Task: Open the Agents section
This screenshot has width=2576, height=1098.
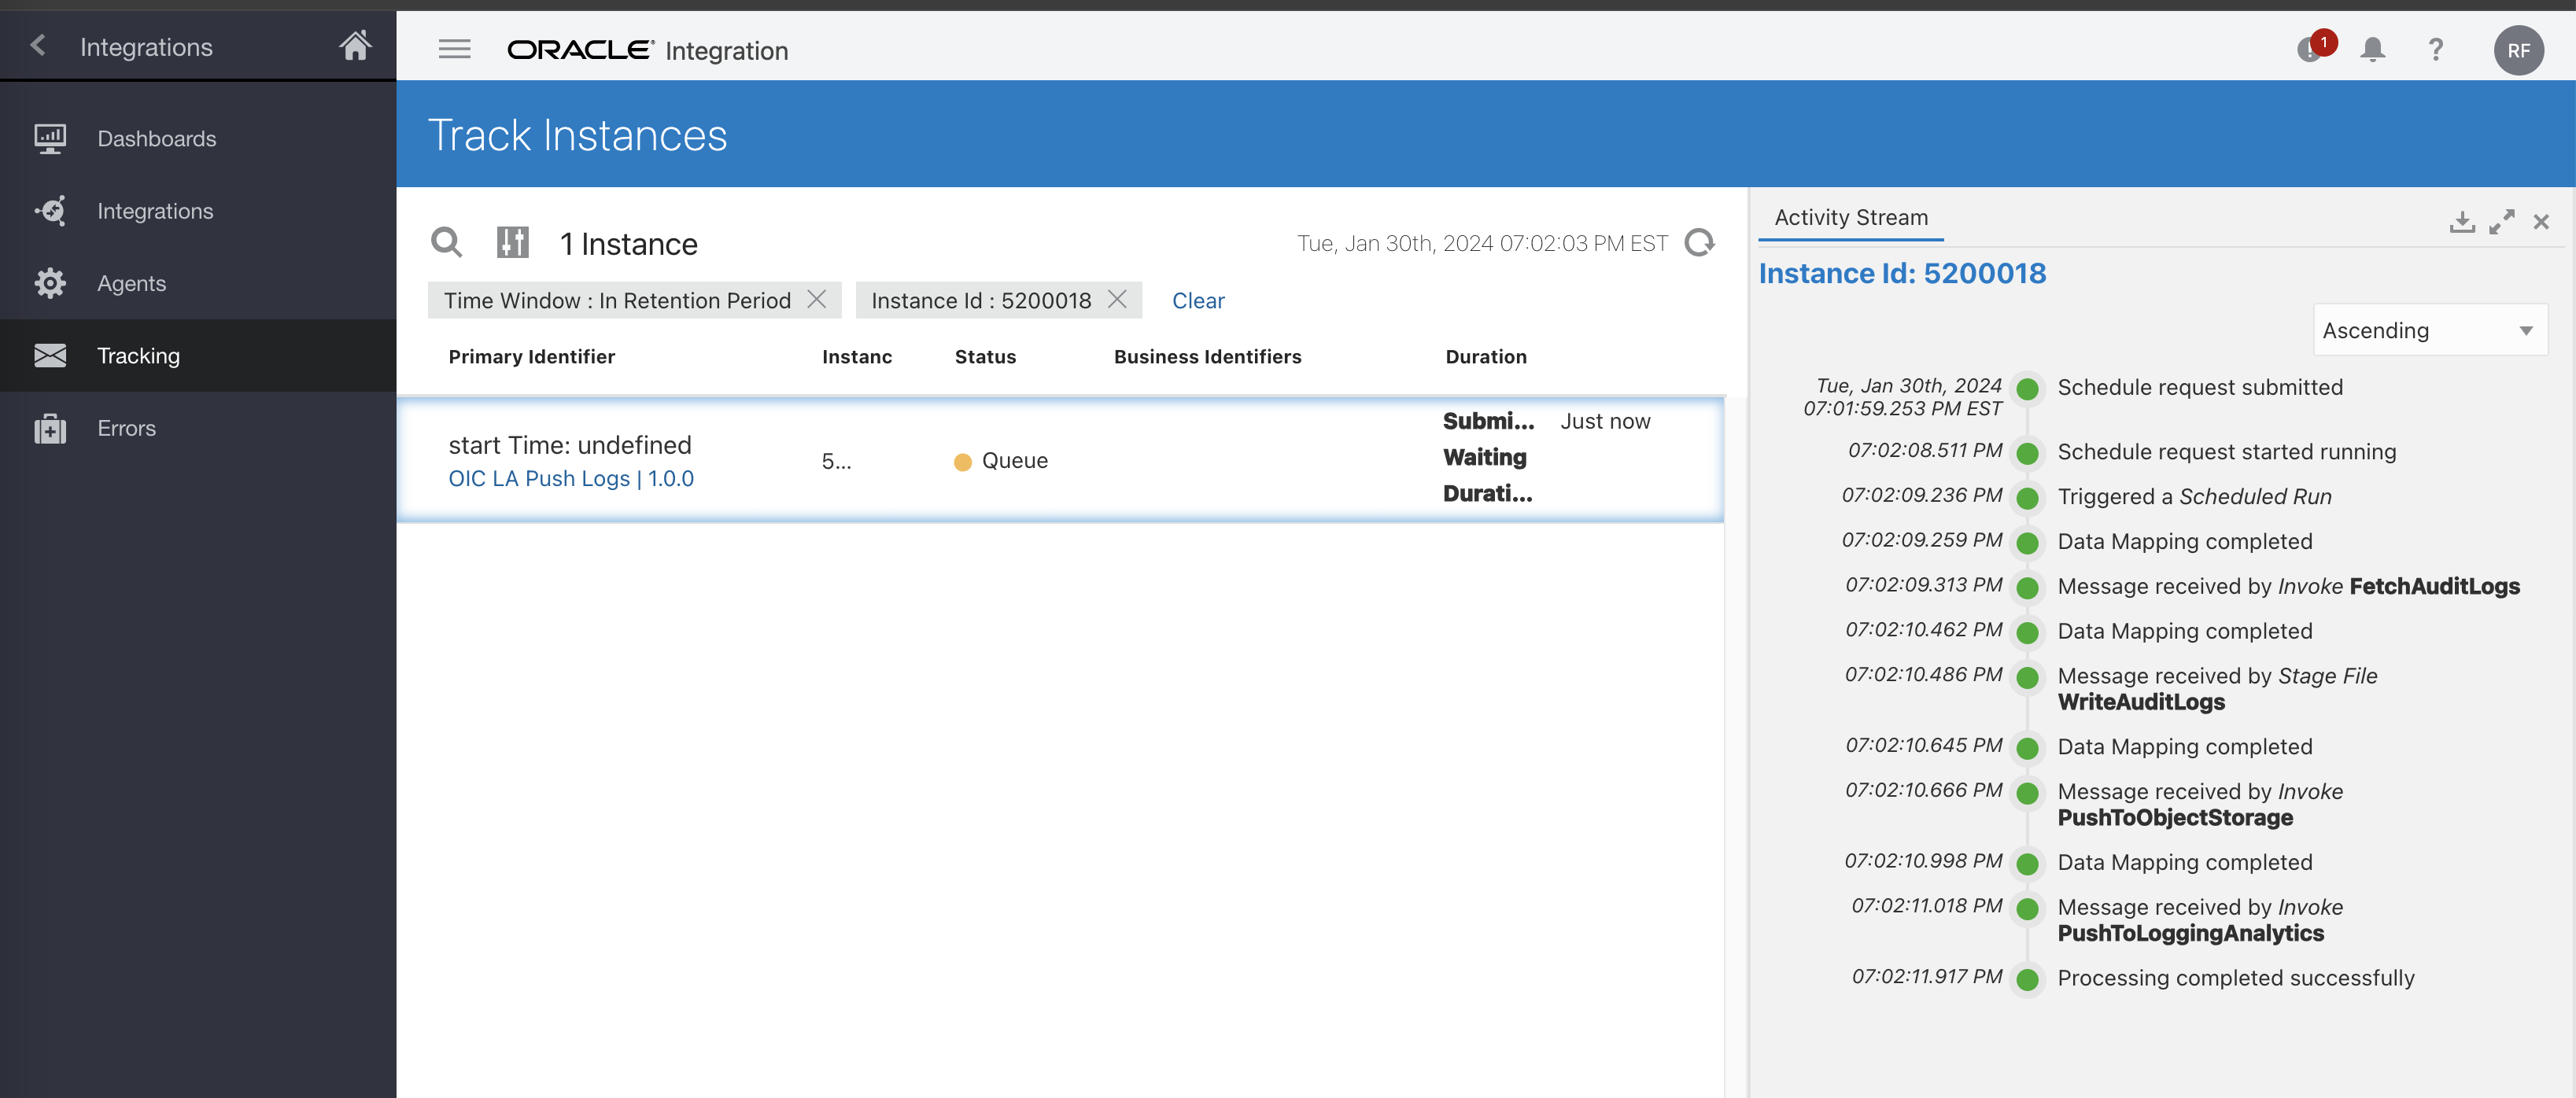Action: (x=131, y=283)
